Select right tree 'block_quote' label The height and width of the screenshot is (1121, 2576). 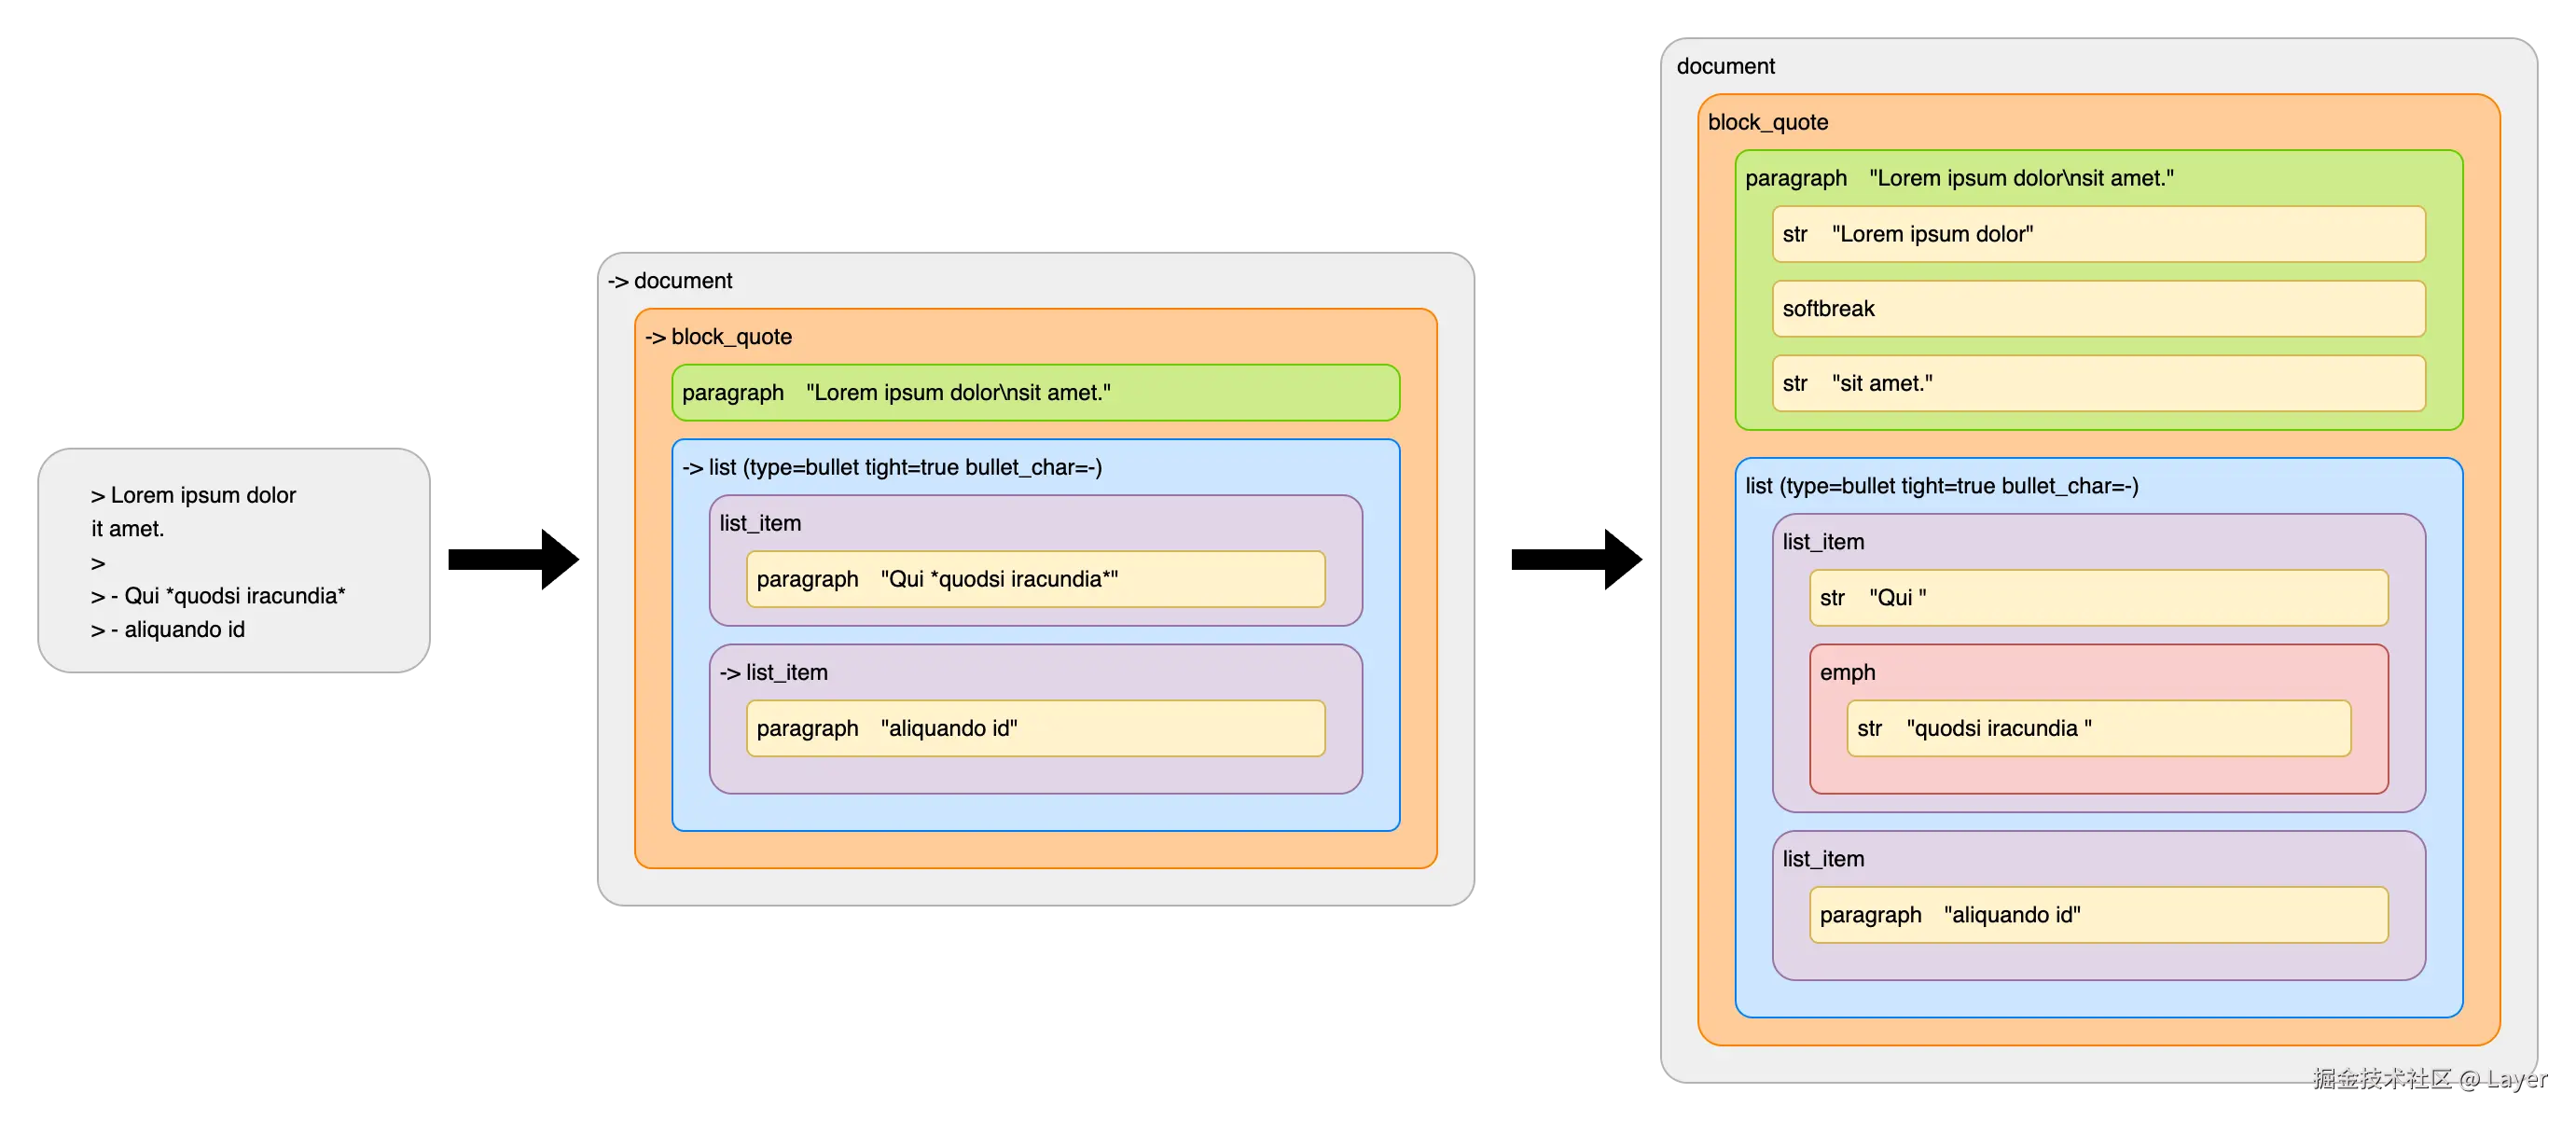pyautogui.click(x=1767, y=122)
